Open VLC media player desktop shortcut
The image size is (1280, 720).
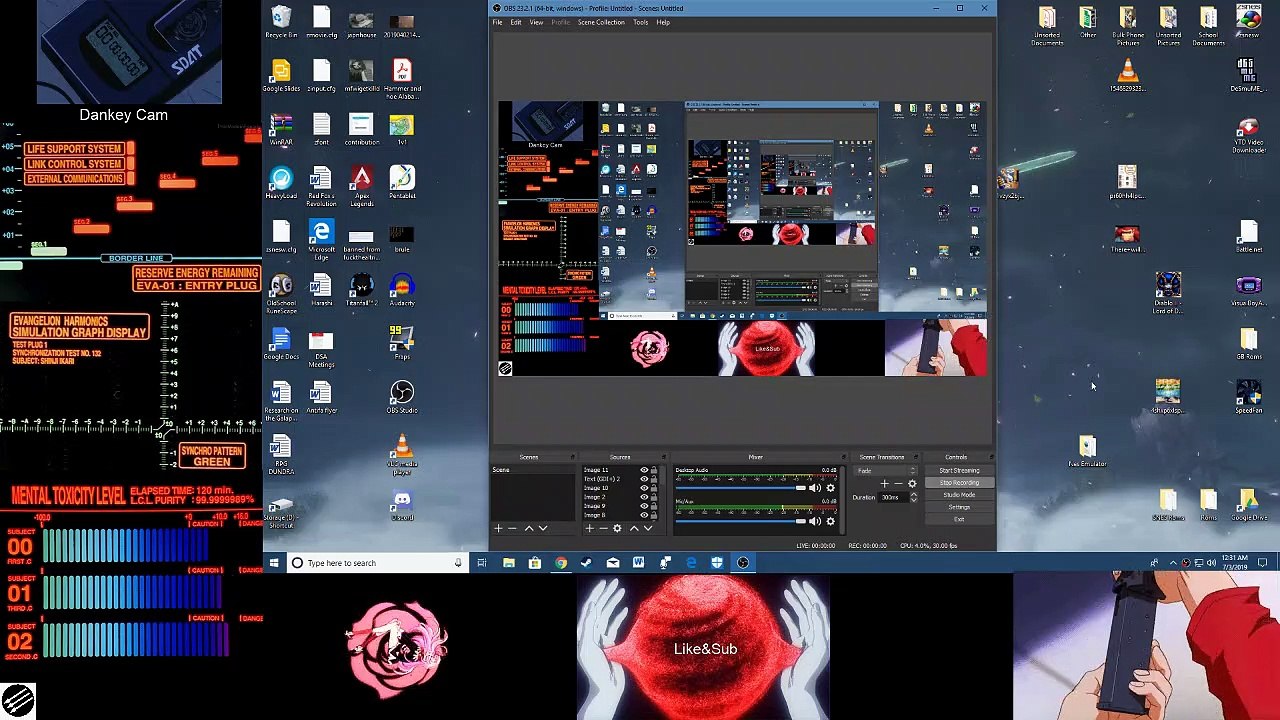pos(402,451)
